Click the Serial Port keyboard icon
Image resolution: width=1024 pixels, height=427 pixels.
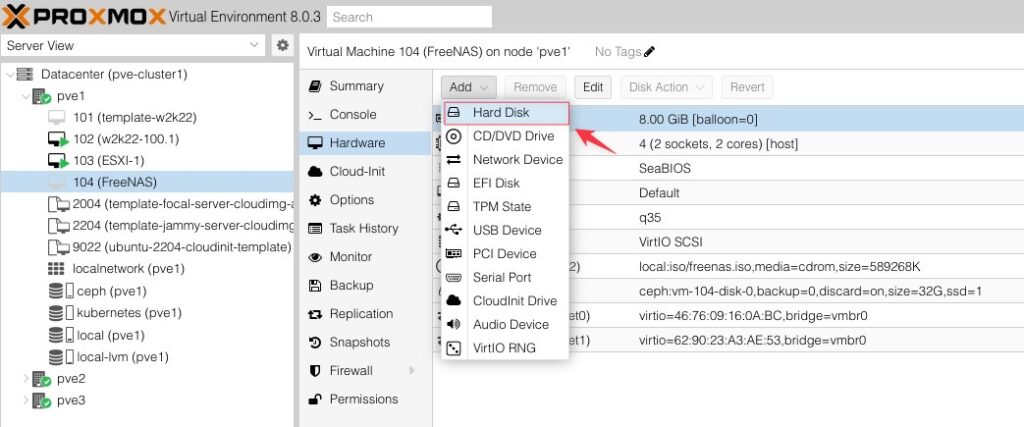point(454,277)
